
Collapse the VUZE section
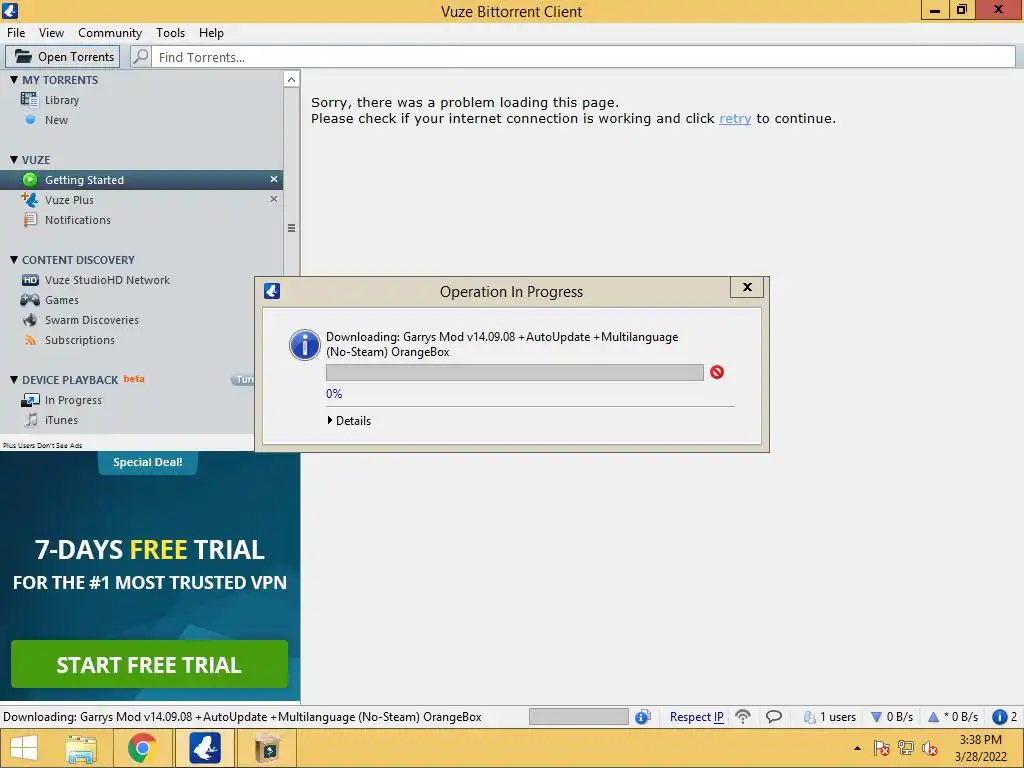pos(14,159)
